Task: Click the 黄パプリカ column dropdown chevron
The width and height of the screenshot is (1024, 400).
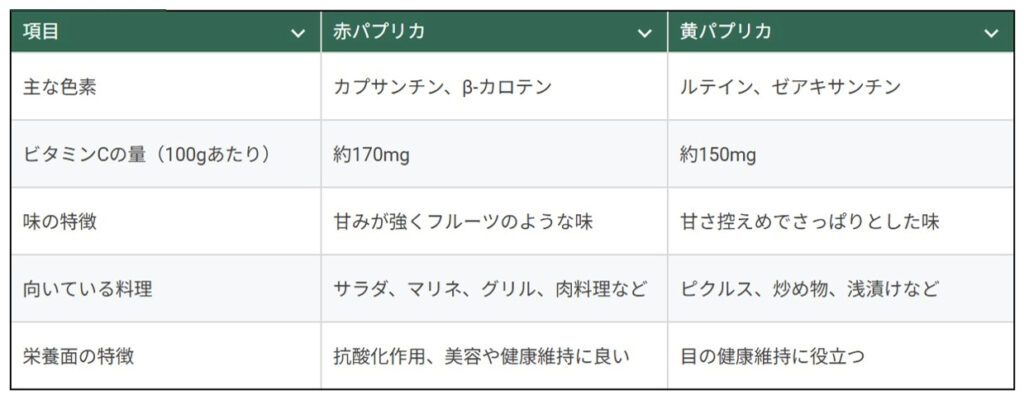Action: point(991,33)
